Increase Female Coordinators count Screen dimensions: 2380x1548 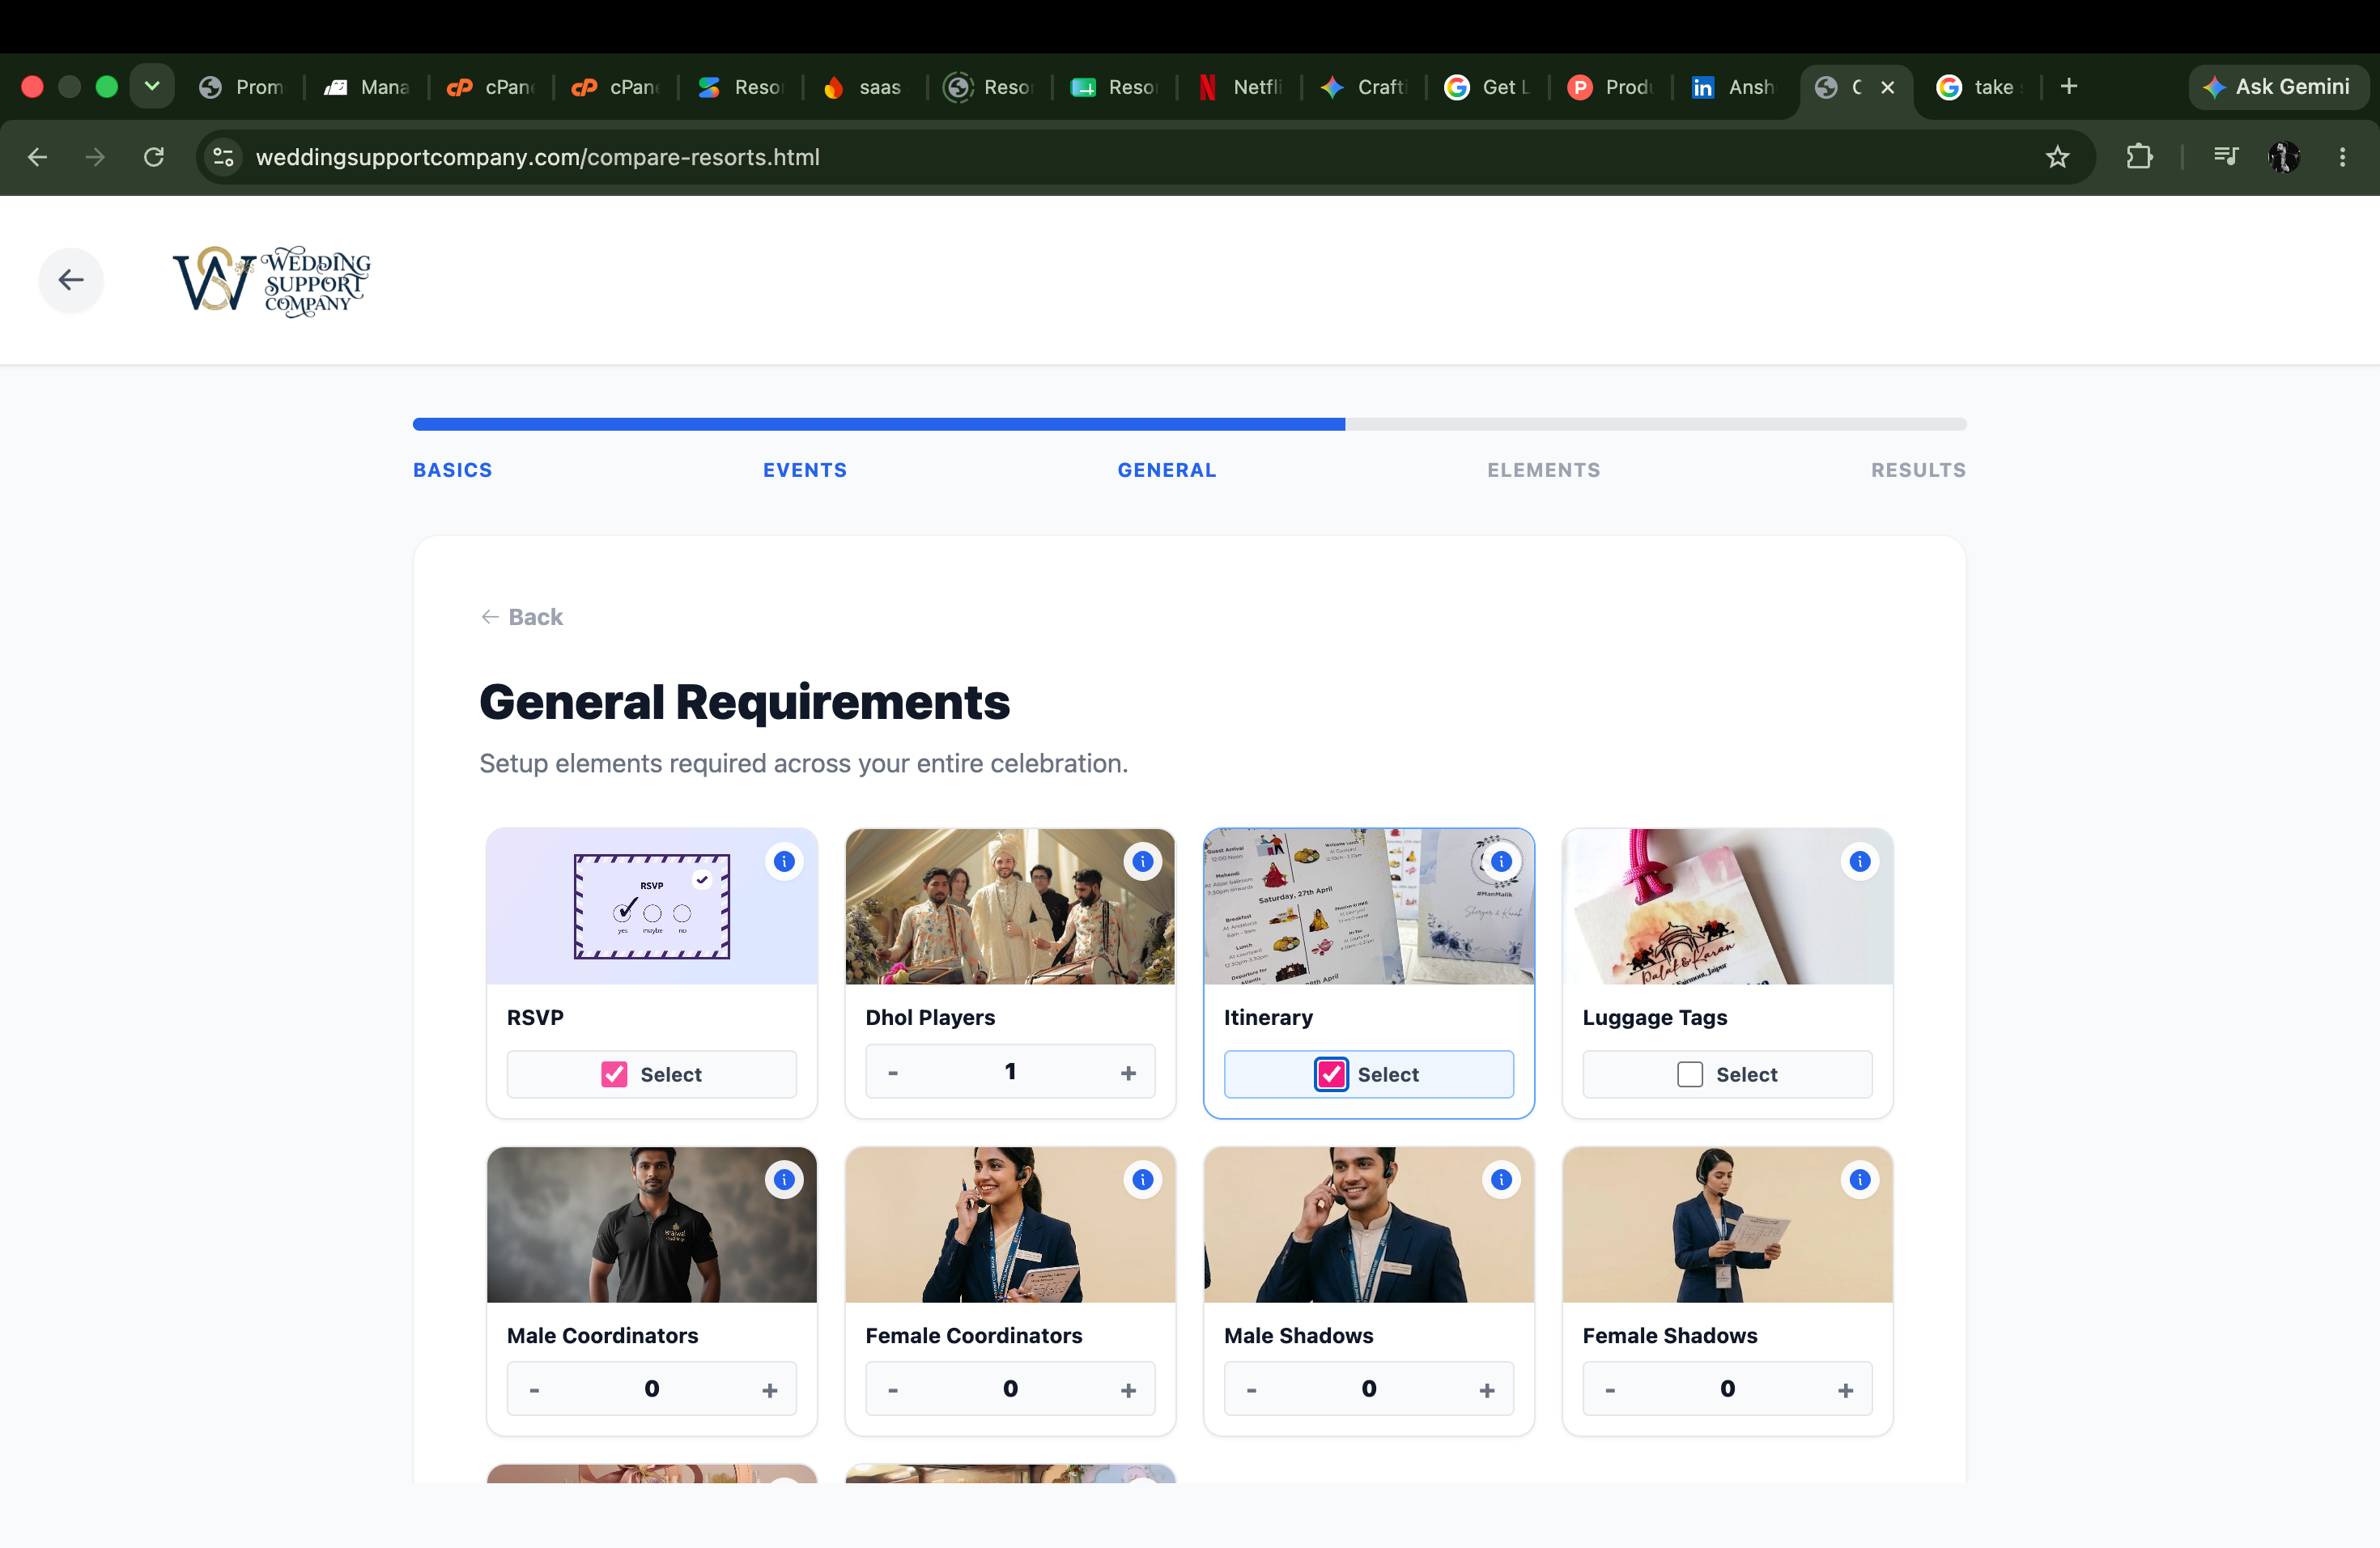pyautogui.click(x=1128, y=1390)
